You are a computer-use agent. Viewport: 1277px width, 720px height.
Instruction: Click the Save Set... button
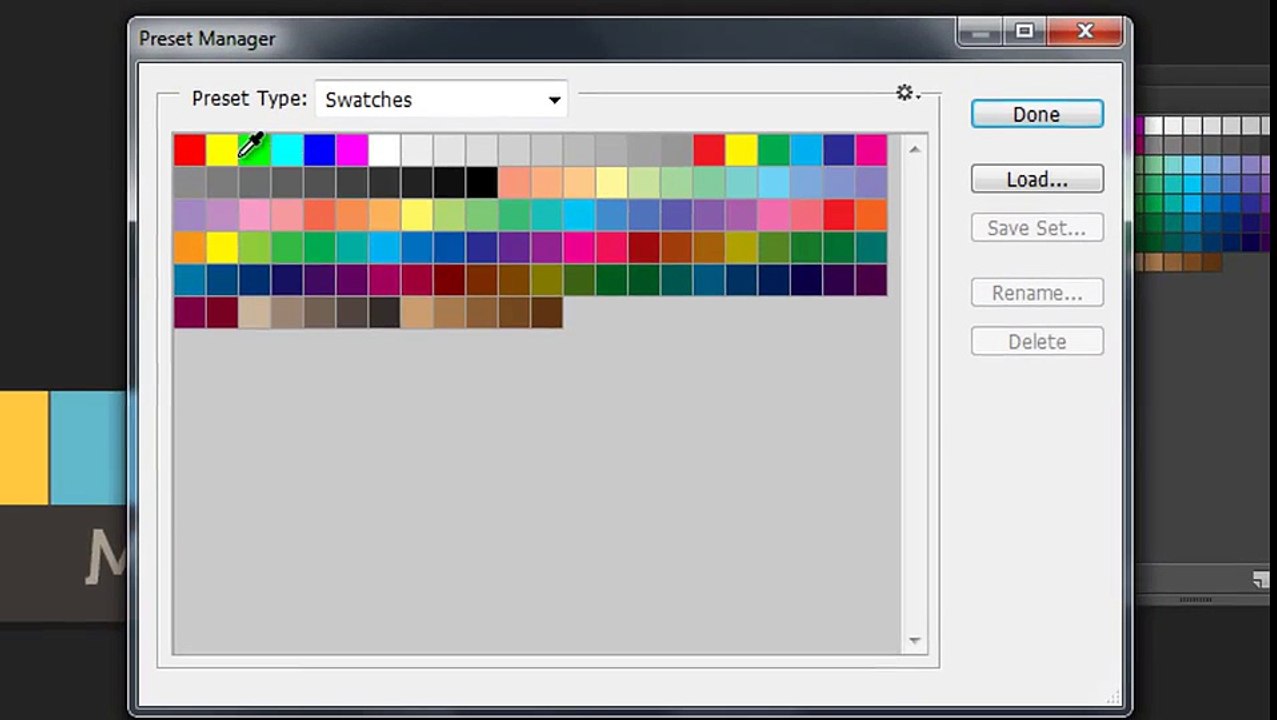pos(1037,228)
